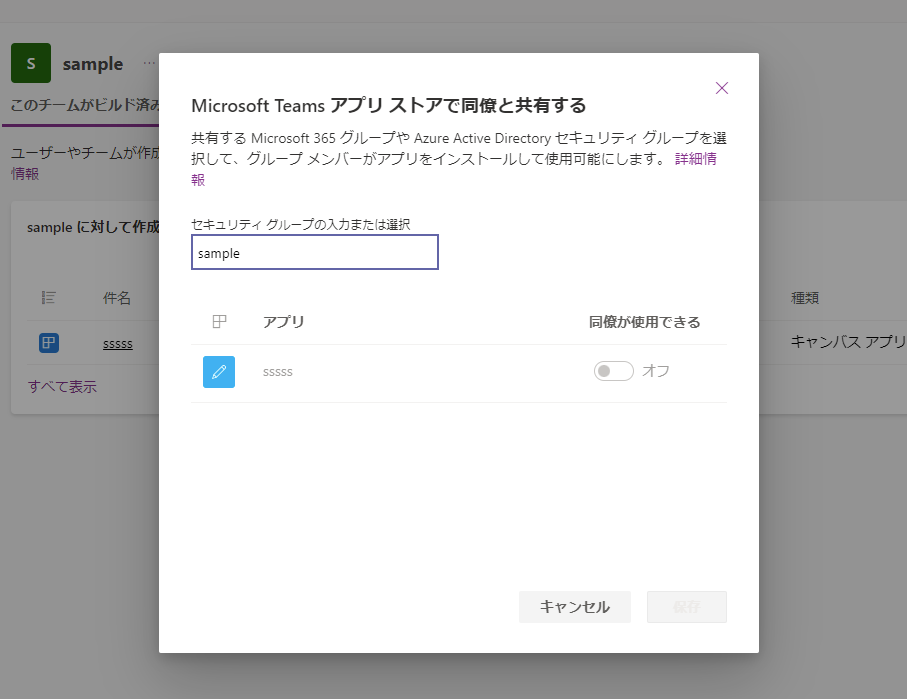907x699 pixels.
Task: Open the sssss link in background table
Action: click(x=118, y=344)
